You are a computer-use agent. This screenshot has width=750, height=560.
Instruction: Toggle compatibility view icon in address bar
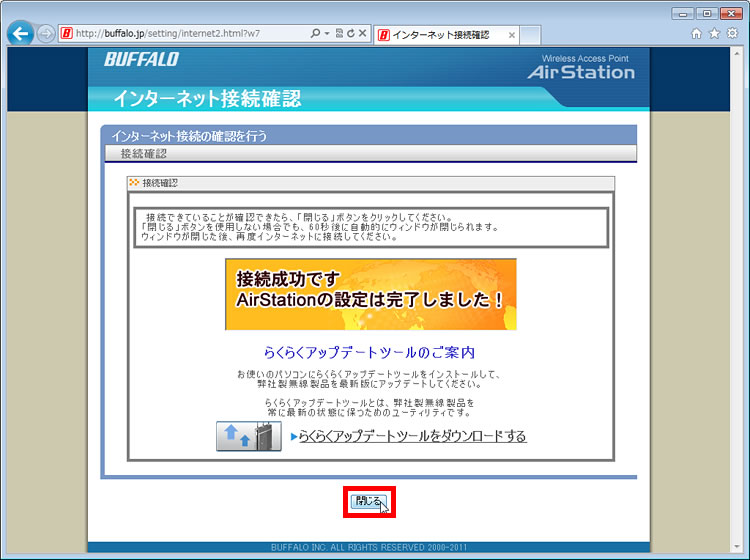[339, 33]
